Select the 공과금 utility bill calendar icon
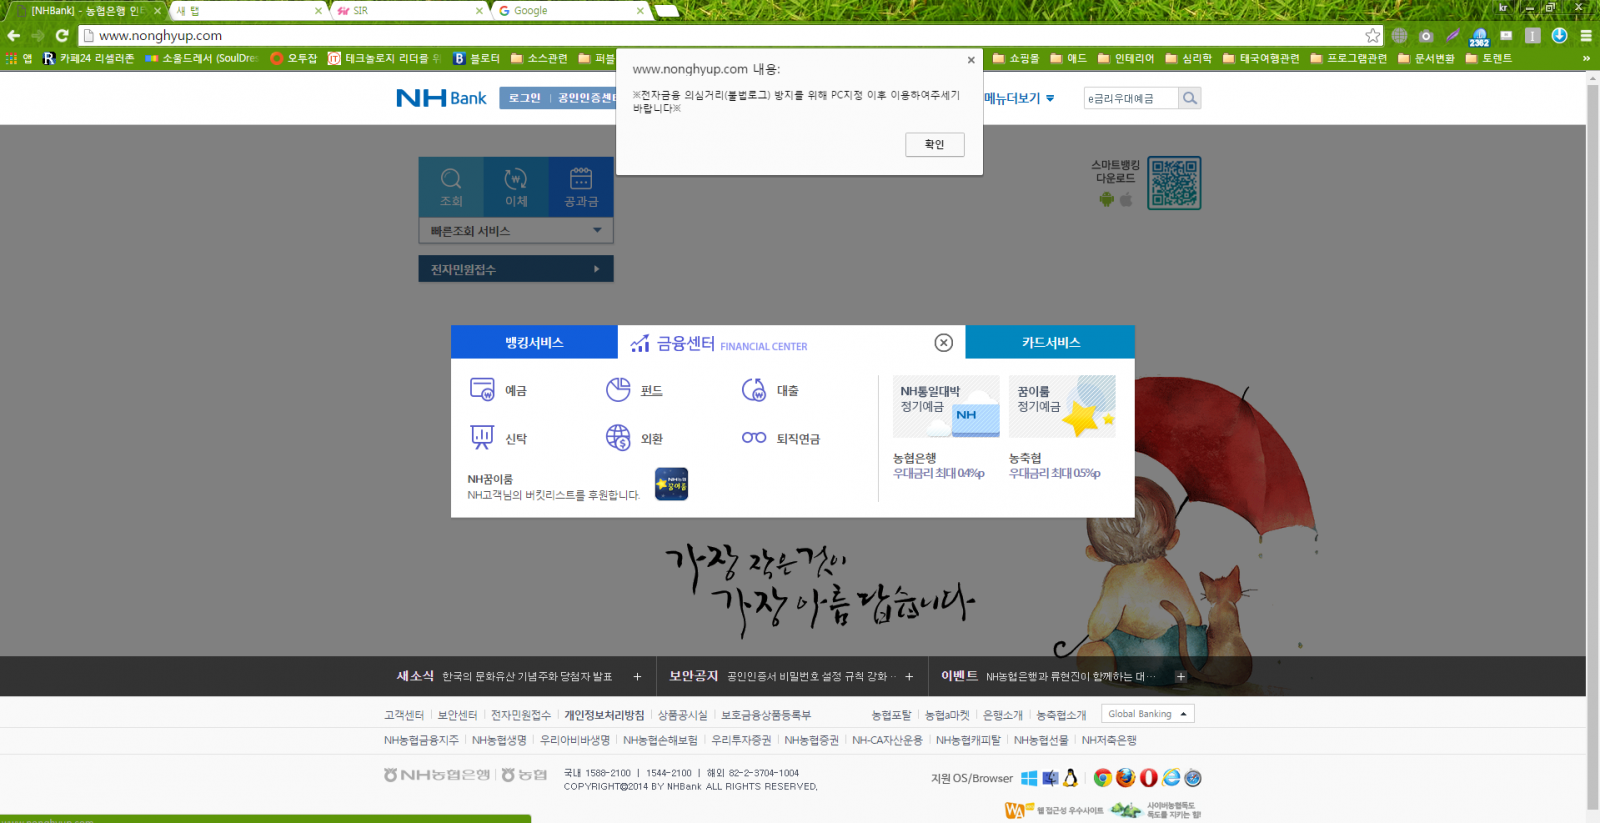The width and height of the screenshot is (1600, 823). click(581, 179)
